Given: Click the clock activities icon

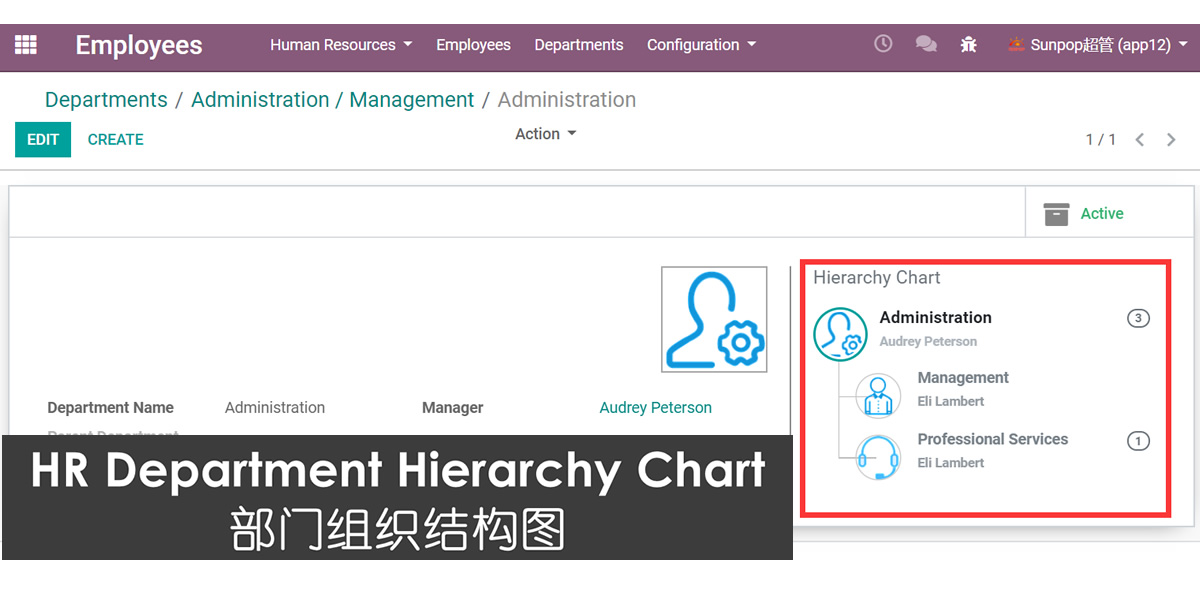Looking at the screenshot, I should [x=883, y=44].
